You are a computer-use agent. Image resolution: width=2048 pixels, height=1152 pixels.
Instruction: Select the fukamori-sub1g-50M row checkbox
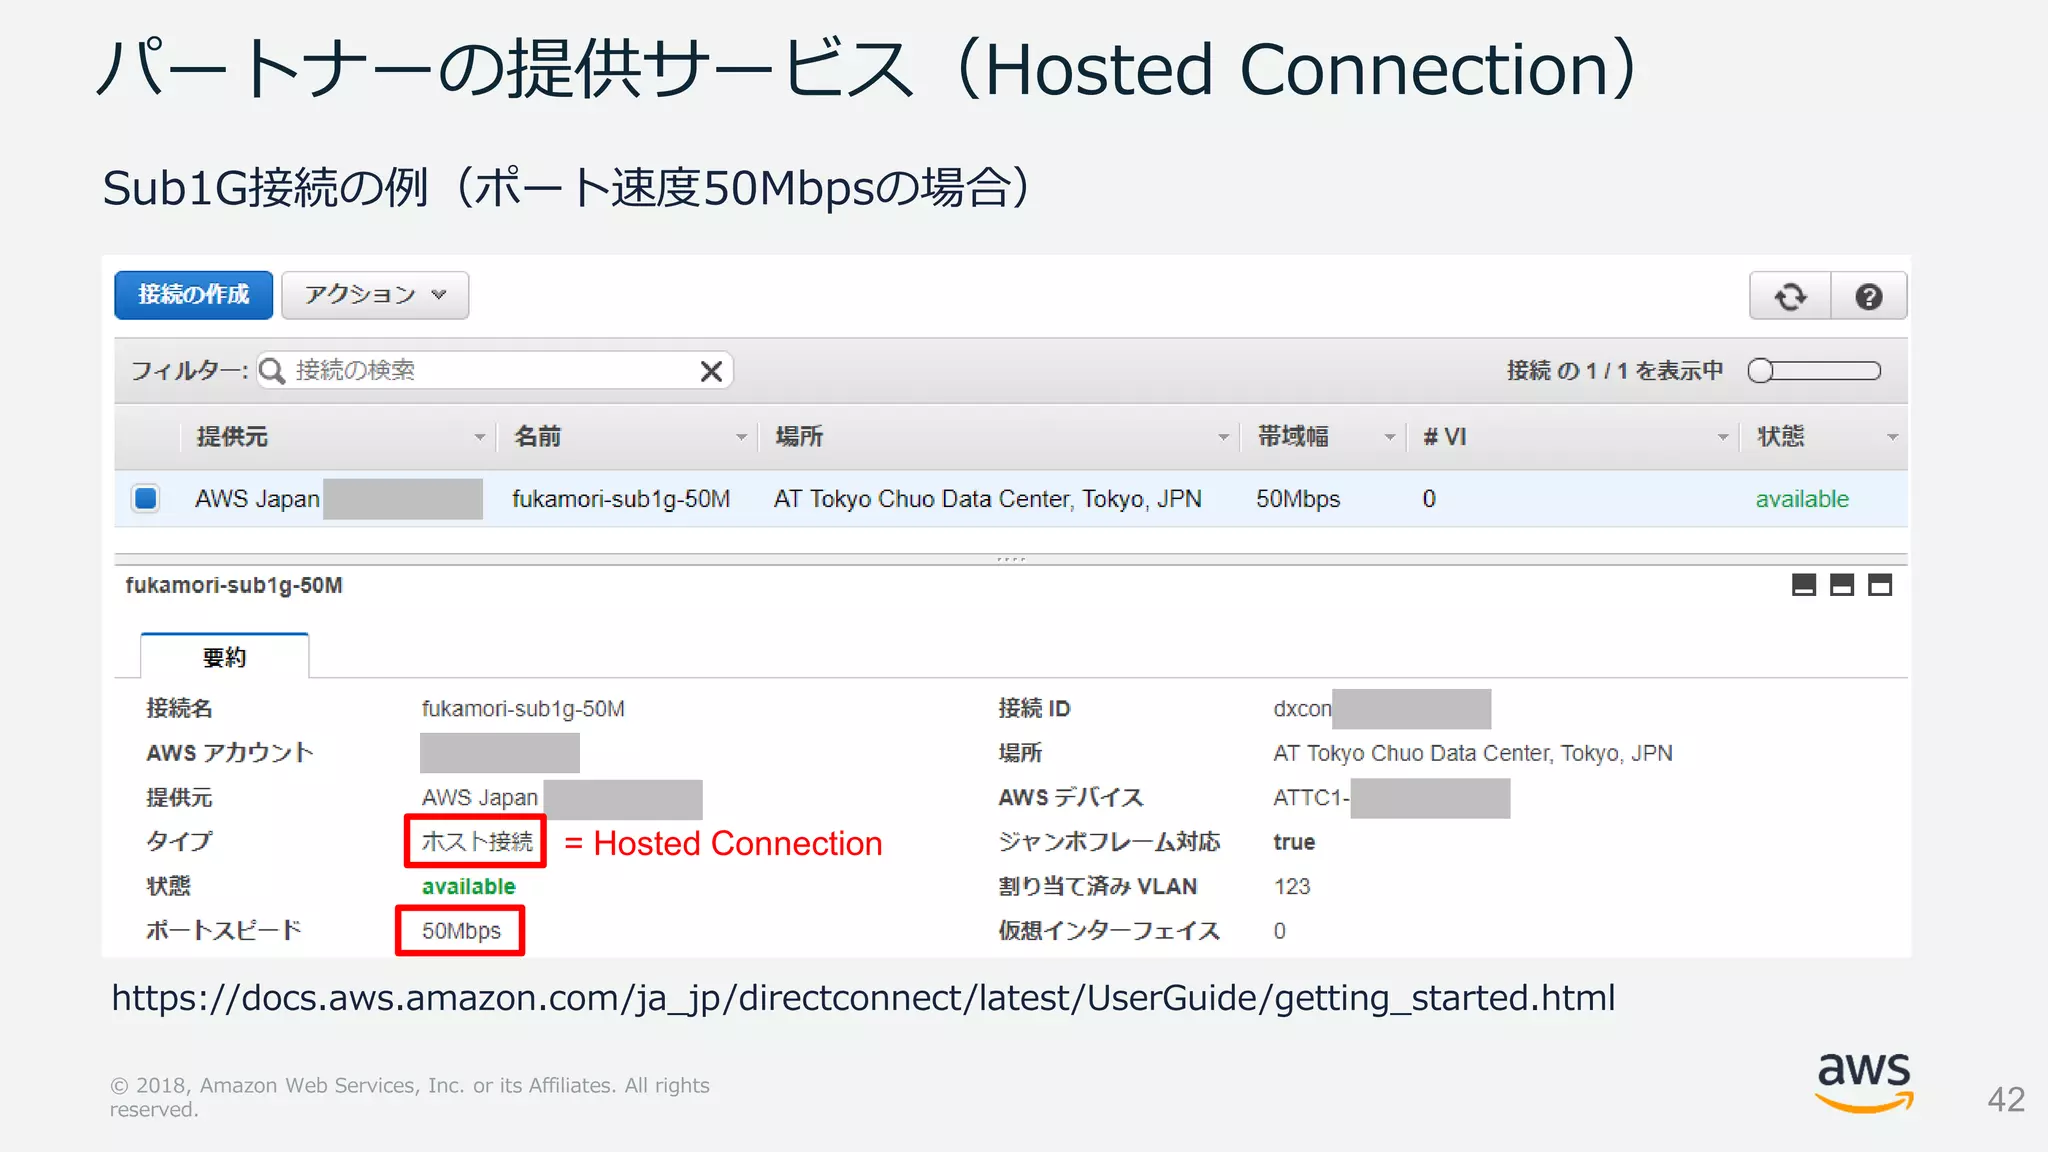(x=146, y=498)
